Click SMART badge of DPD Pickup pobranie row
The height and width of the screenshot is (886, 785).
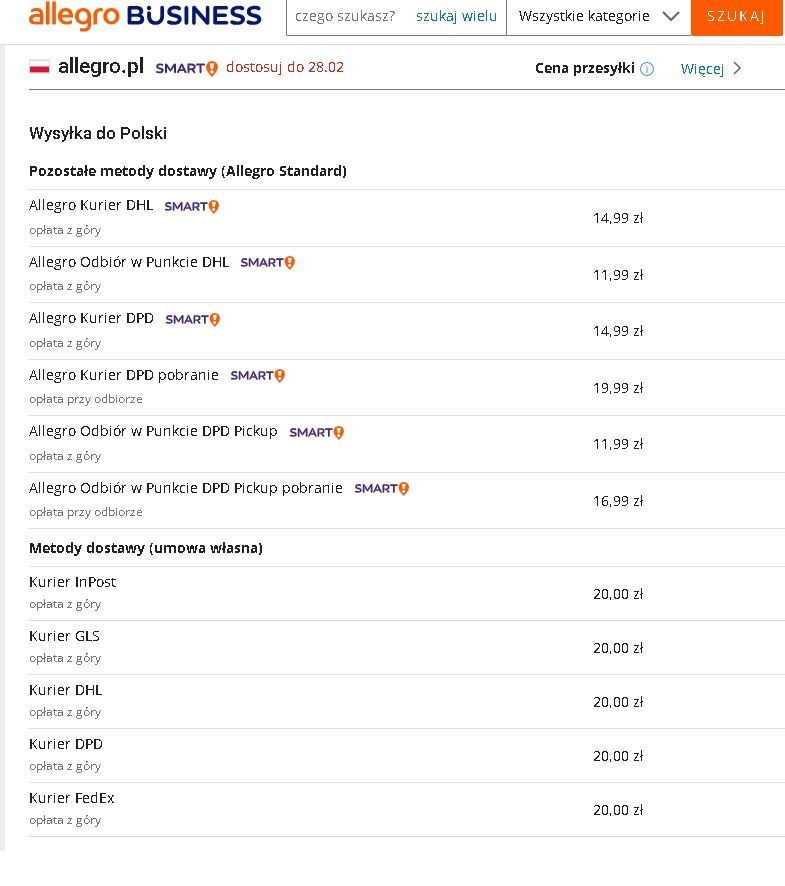pos(381,488)
